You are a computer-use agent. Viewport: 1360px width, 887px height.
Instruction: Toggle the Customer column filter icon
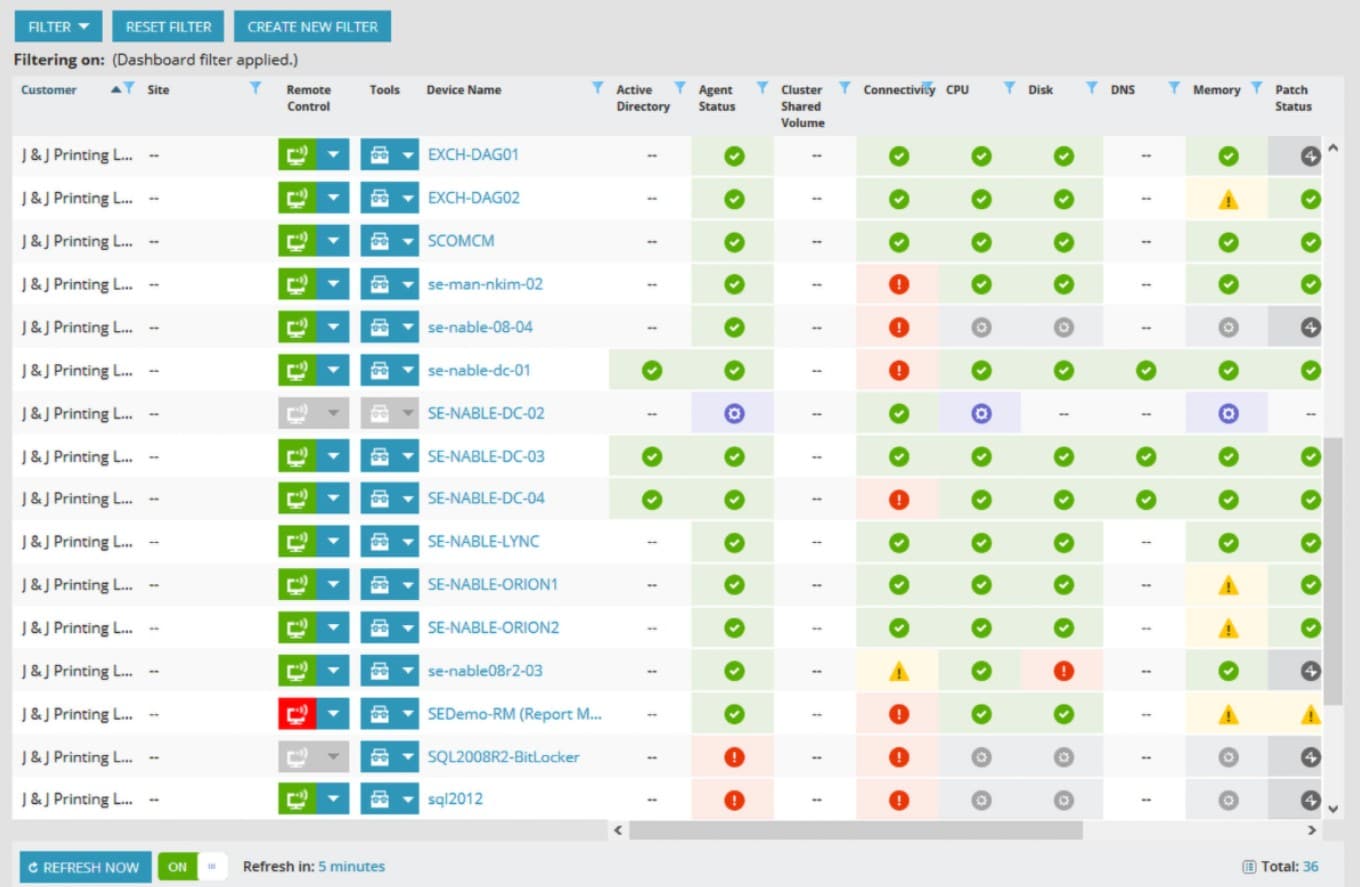(x=129, y=89)
